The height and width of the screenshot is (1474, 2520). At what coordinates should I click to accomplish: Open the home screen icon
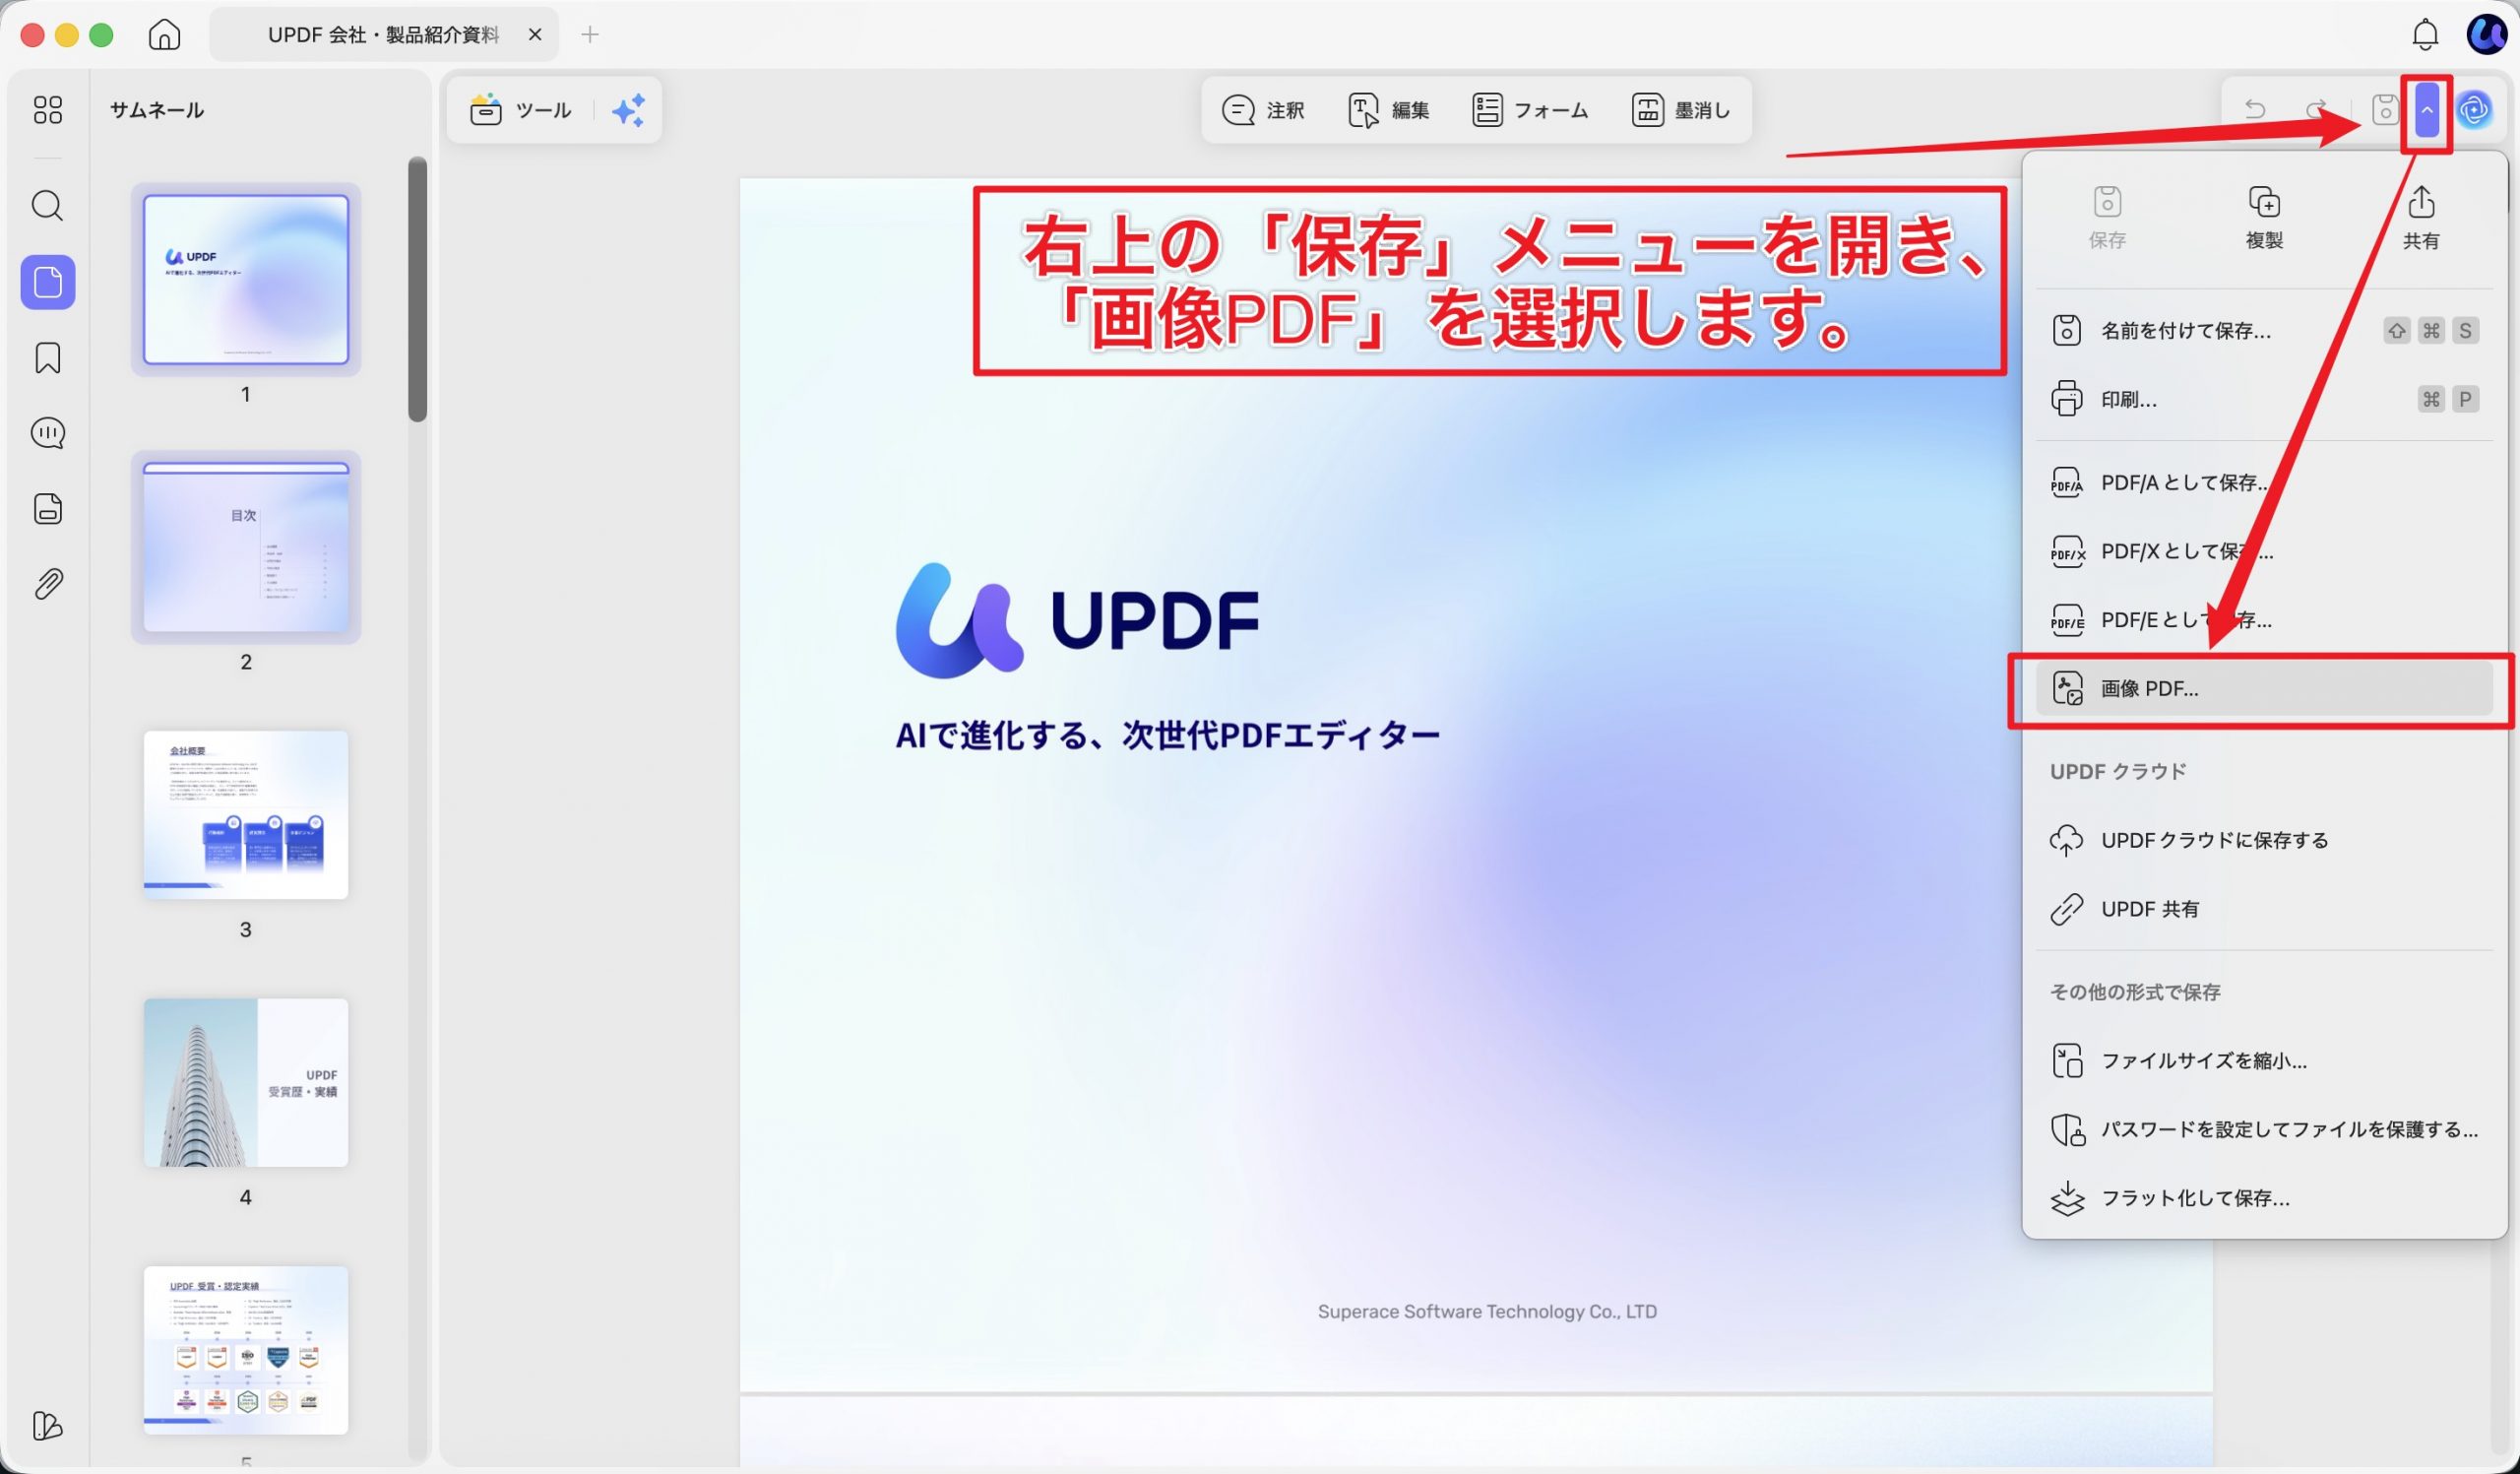tap(164, 35)
